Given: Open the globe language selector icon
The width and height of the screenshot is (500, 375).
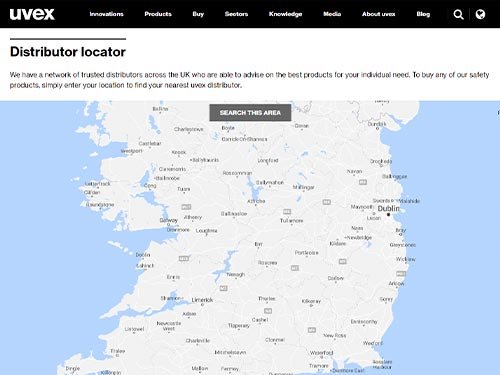Looking at the screenshot, I should tap(480, 14).
